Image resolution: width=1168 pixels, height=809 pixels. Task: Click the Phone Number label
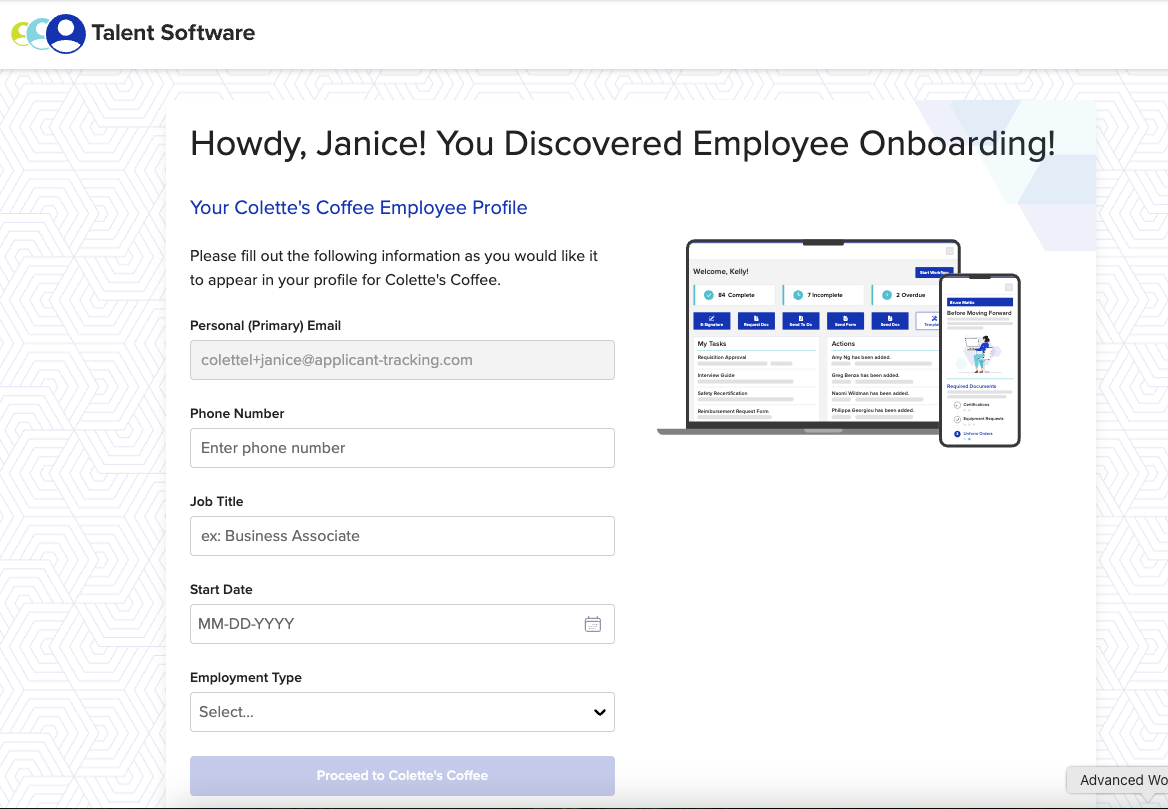click(x=237, y=413)
